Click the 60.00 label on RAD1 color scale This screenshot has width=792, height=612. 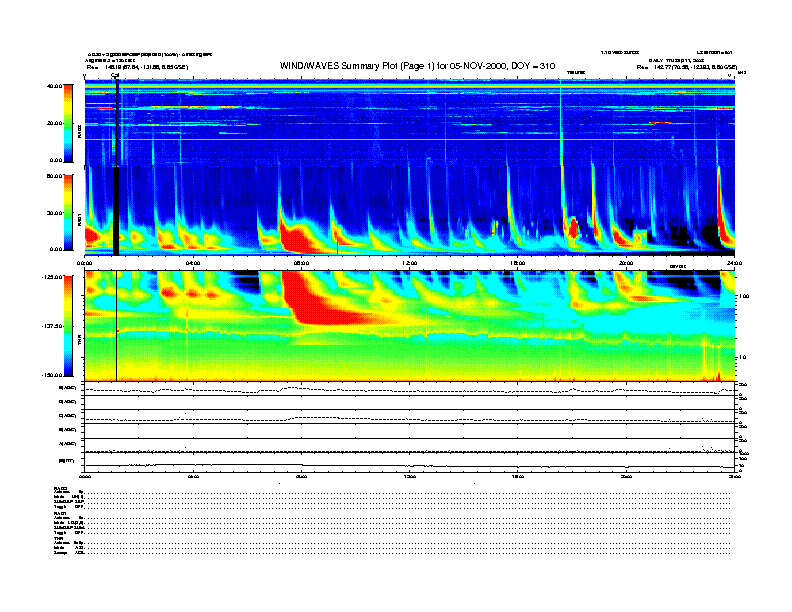pyautogui.click(x=55, y=176)
